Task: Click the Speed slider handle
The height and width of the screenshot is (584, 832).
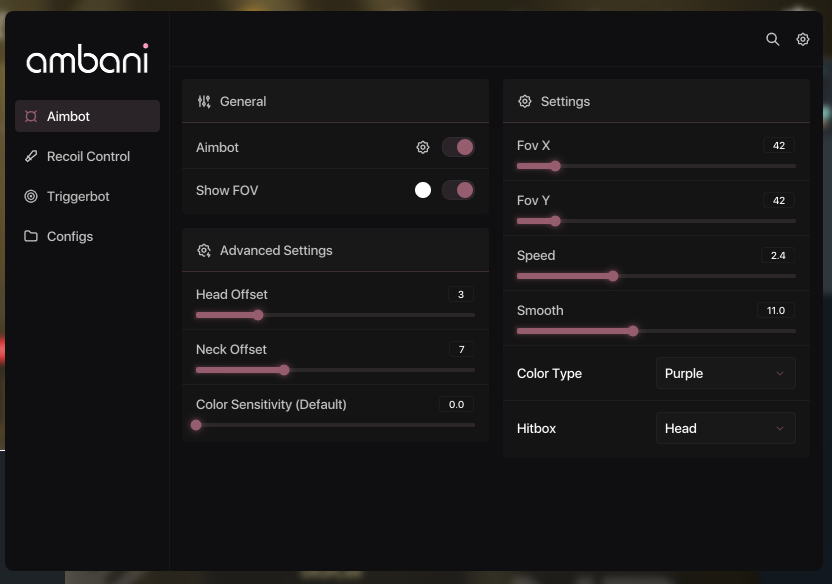Action: click(613, 276)
